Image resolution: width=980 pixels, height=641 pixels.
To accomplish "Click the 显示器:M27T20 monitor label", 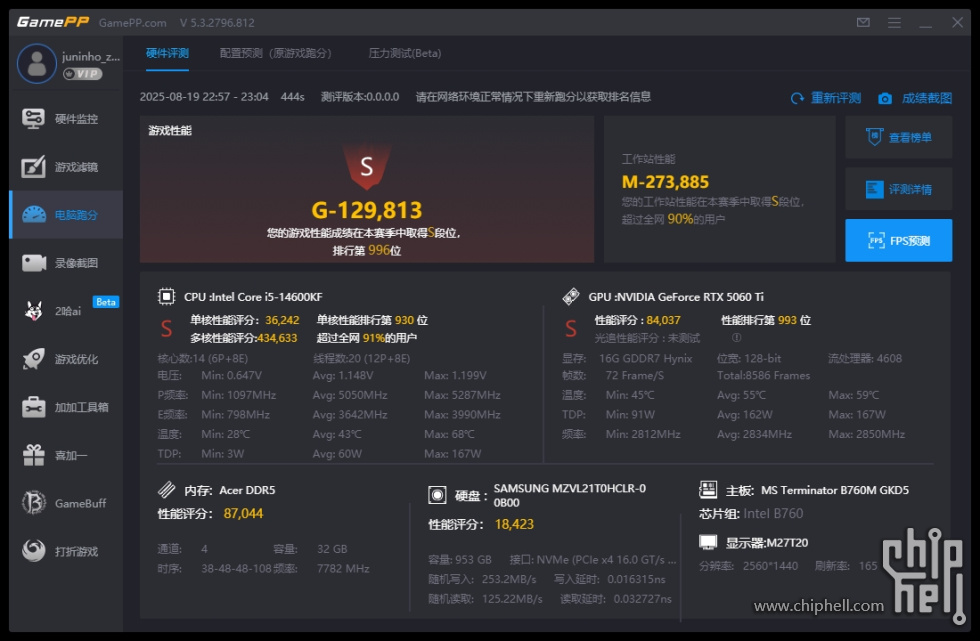I will coord(766,542).
